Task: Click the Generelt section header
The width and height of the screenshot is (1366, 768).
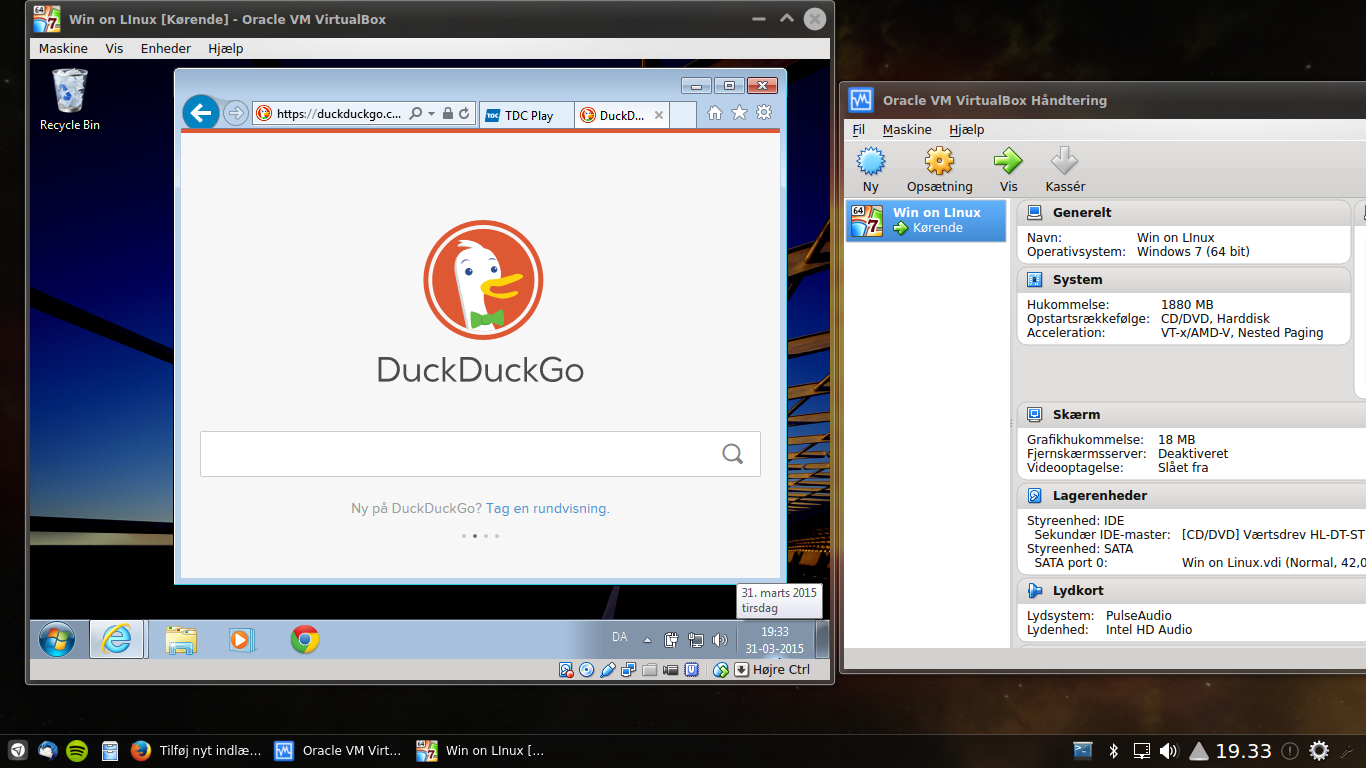Action: point(1185,212)
